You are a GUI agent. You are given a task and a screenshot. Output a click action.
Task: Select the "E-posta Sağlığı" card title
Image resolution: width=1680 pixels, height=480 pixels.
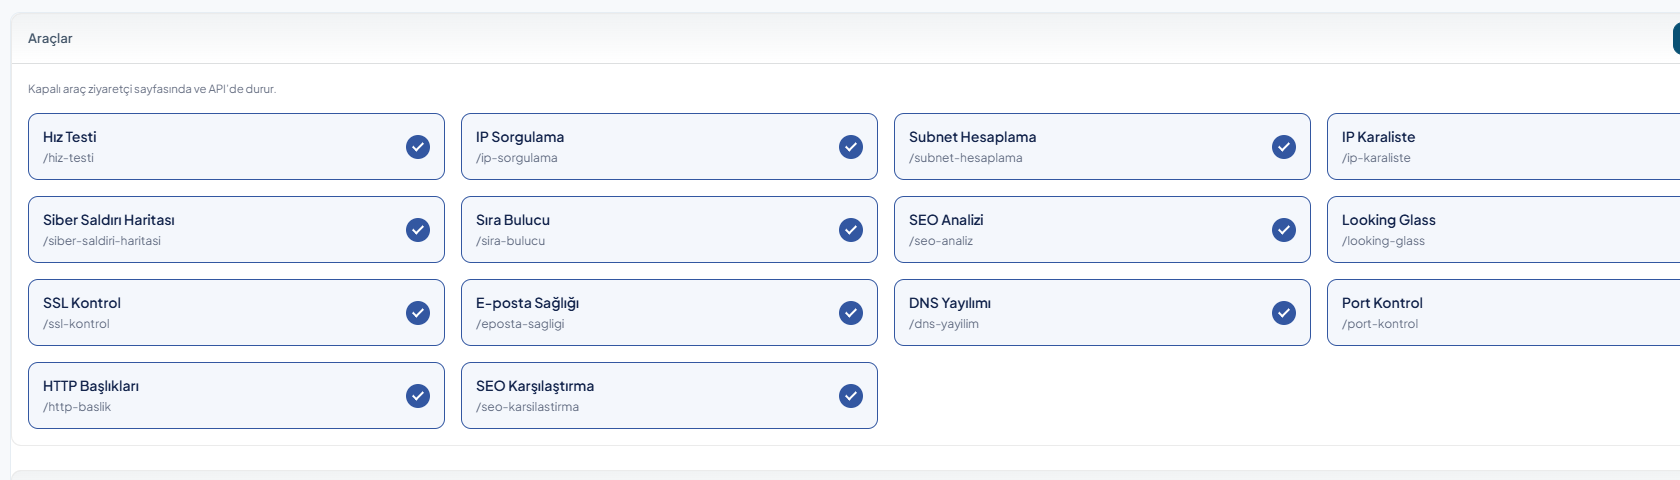pos(527,303)
